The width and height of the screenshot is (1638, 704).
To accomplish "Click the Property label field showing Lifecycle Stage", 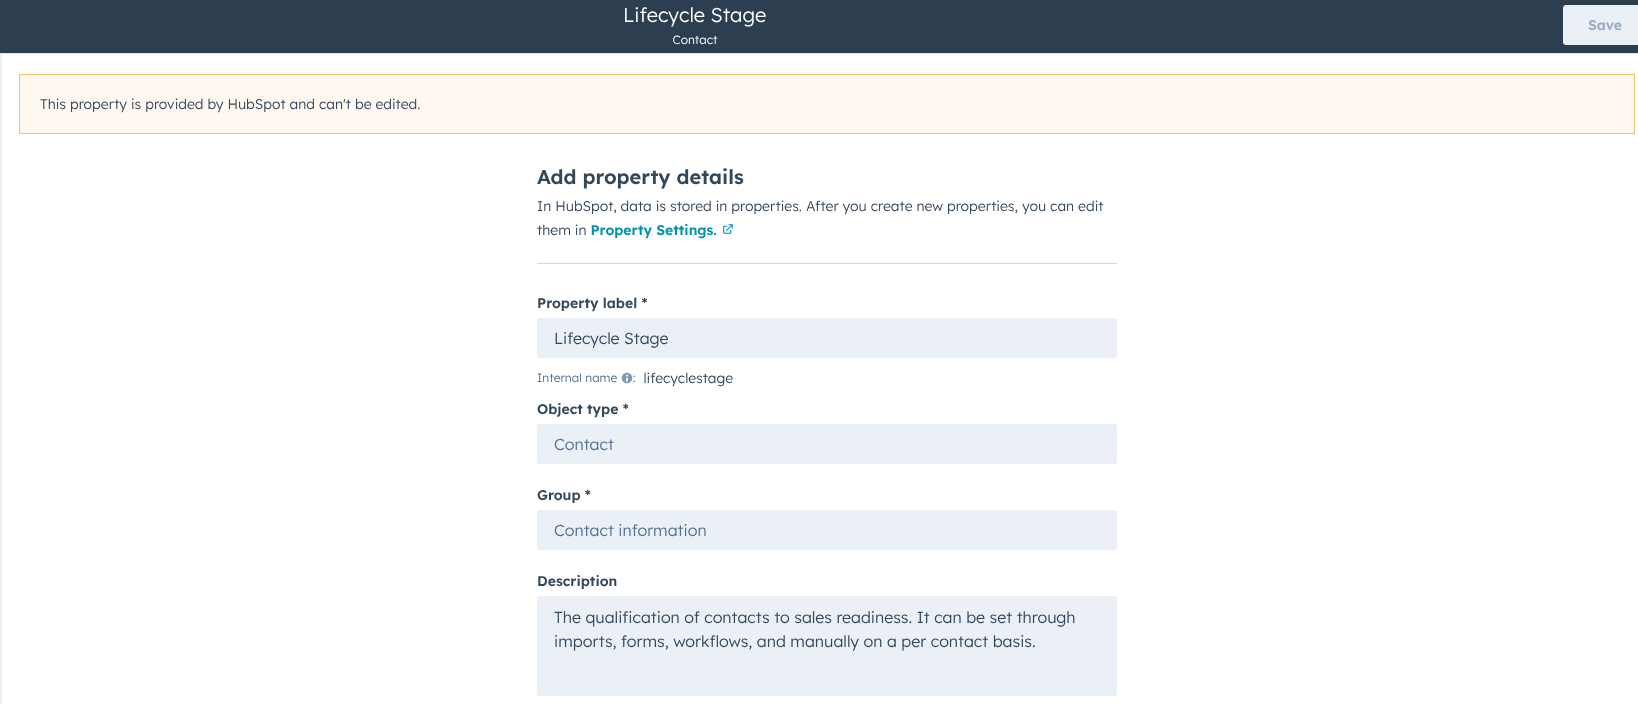I will click(826, 338).
